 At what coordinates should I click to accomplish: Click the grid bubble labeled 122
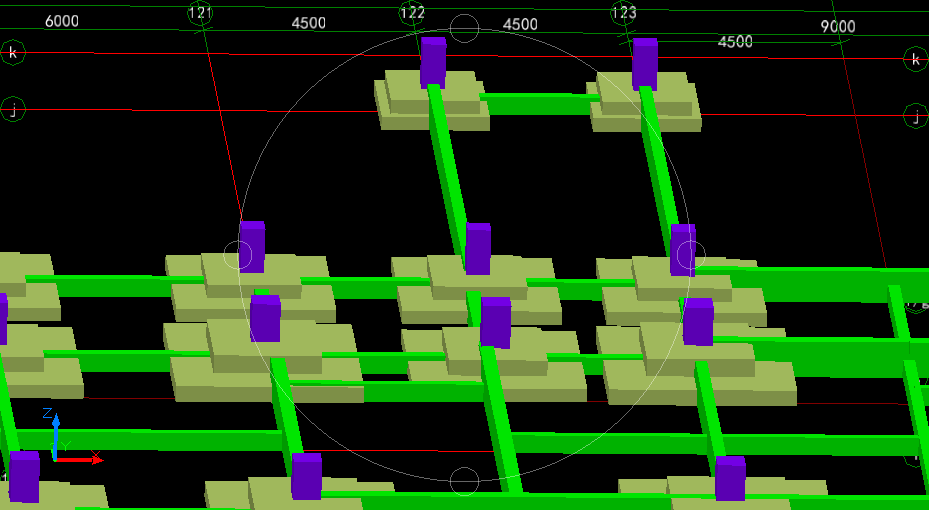[x=412, y=13]
